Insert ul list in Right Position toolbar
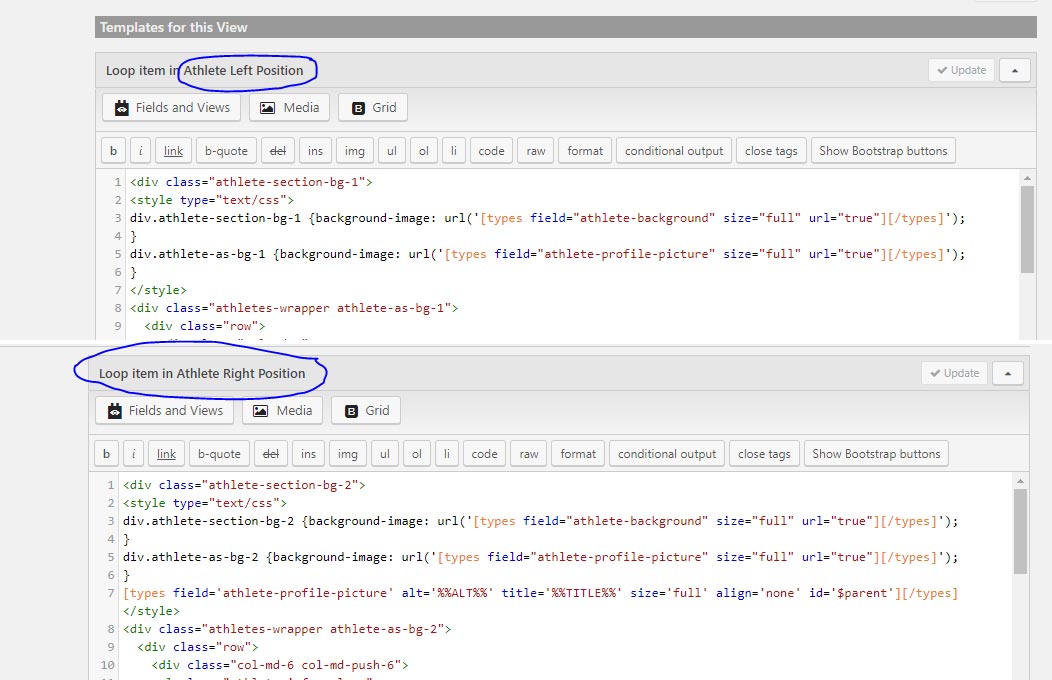Viewport: 1052px width, 680px height. [x=385, y=454]
